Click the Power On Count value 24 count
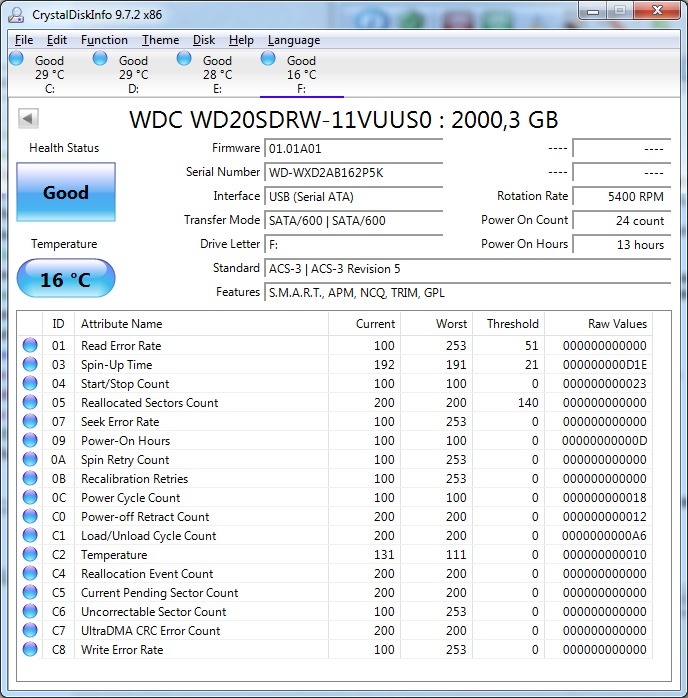This screenshot has height=698, width=688. [622, 220]
